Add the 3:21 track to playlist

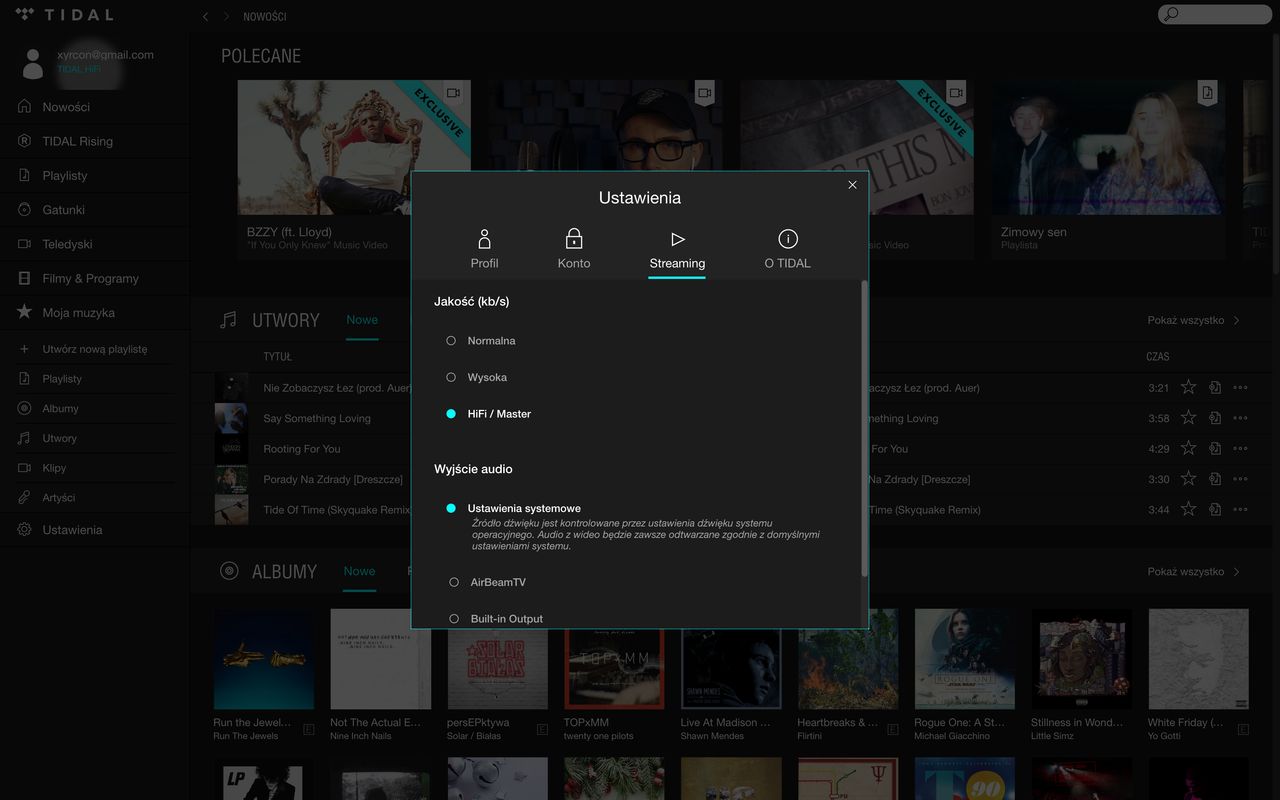coord(1215,387)
